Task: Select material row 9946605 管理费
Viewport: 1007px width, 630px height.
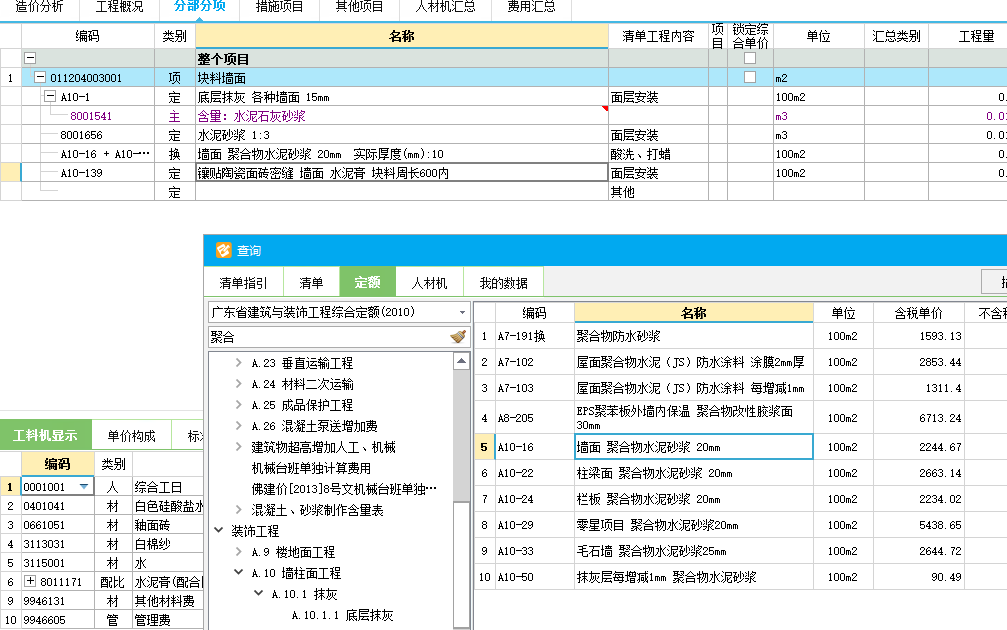Action: [x=101, y=620]
